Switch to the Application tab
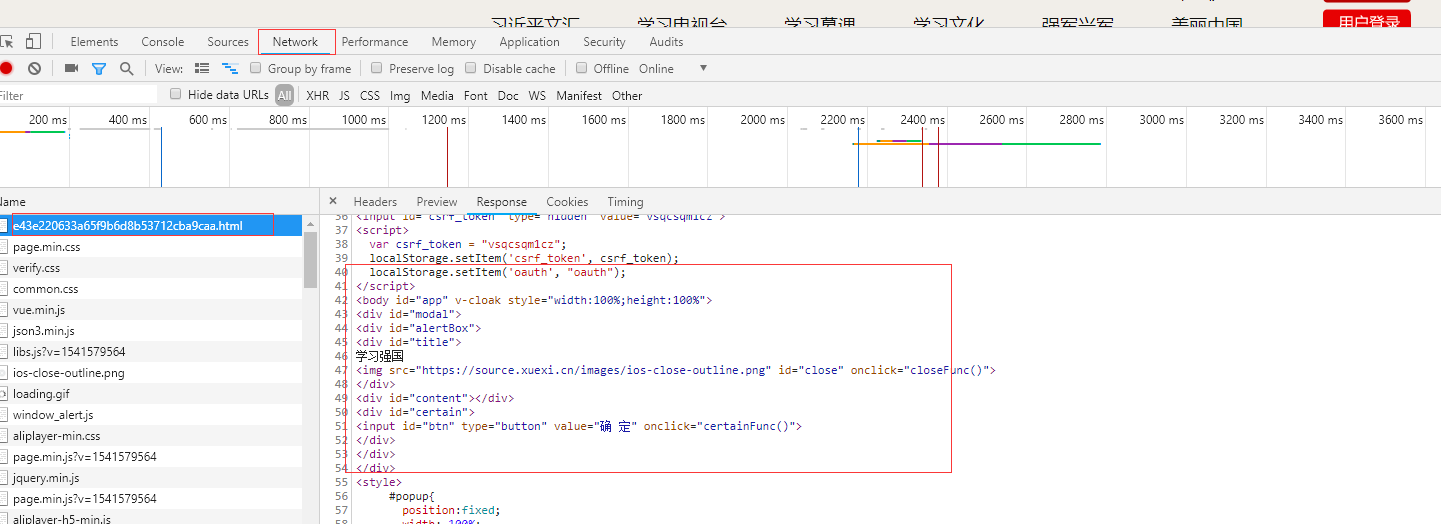Image resolution: width=1441 pixels, height=524 pixels. 530,42
